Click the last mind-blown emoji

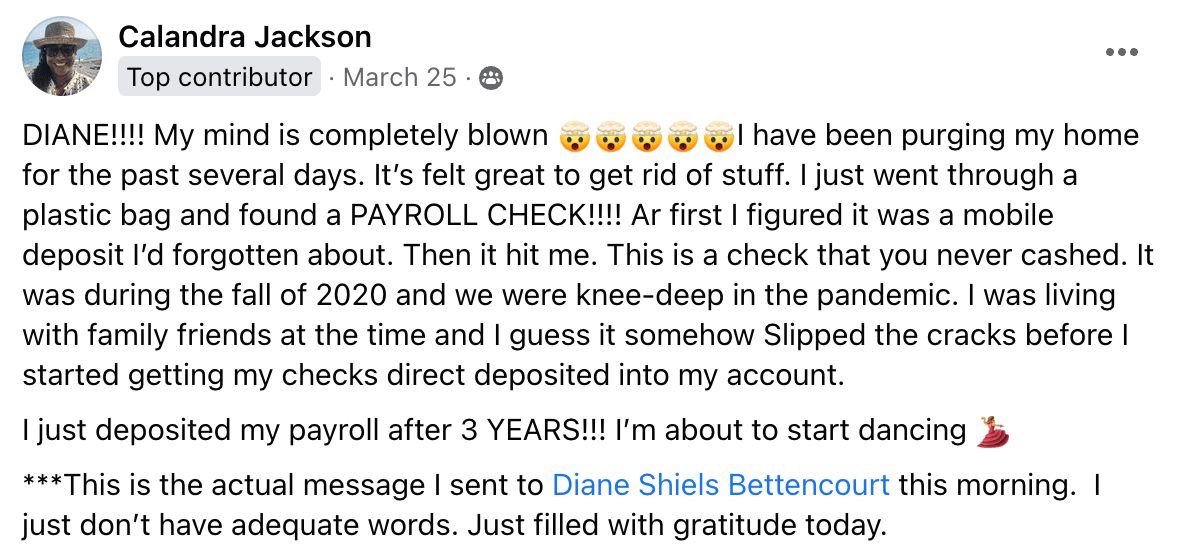tap(718, 135)
